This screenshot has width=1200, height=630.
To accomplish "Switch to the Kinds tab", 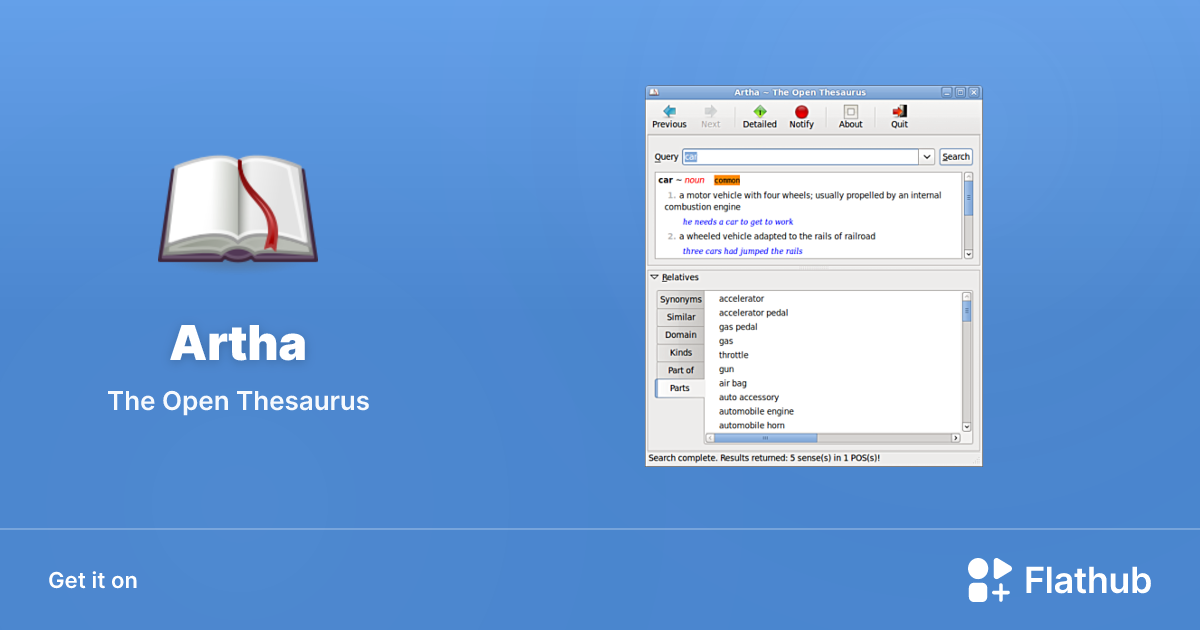I will pos(681,352).
